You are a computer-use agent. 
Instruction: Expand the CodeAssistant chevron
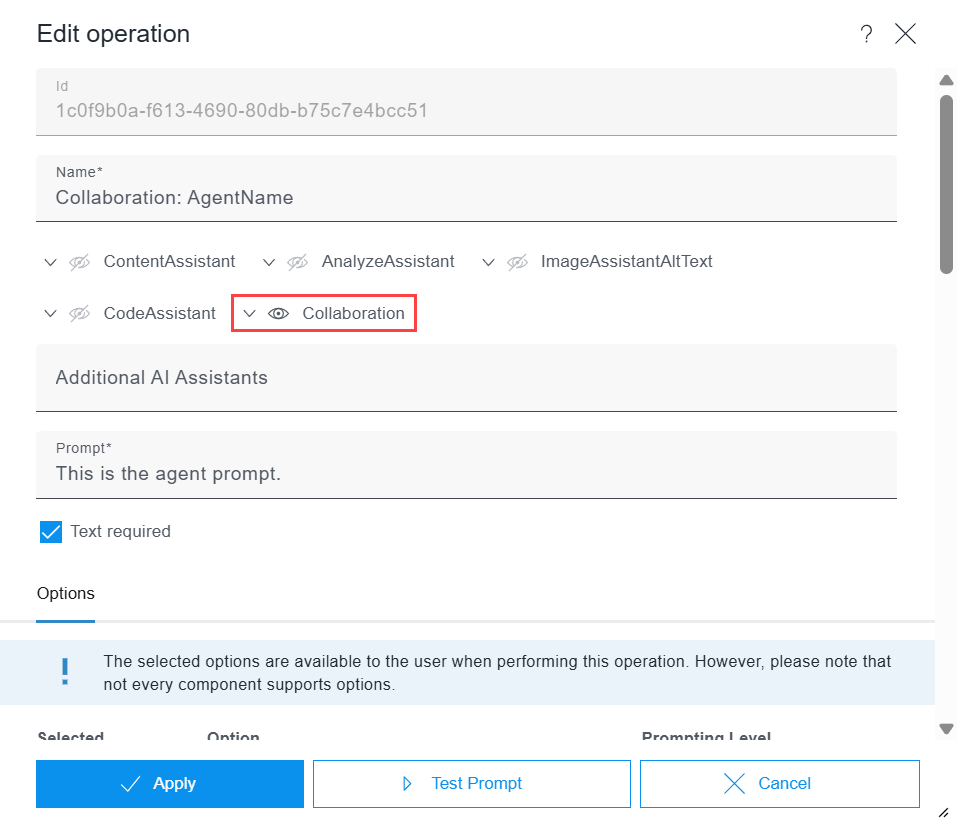click(x=51, y=314)
